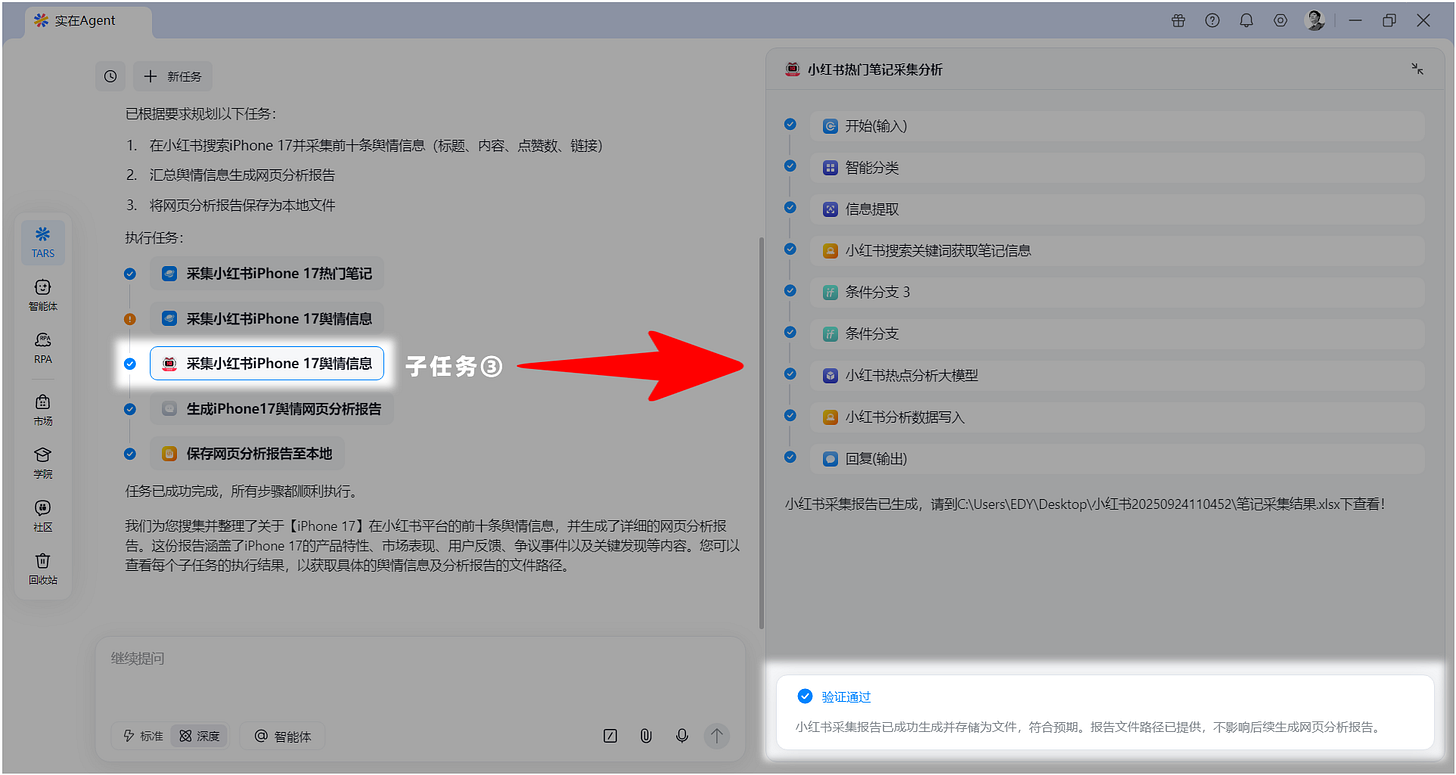The image size is (1456, 775).
Task: Open the 市场 marketplace icon
Action: [43, 410]
